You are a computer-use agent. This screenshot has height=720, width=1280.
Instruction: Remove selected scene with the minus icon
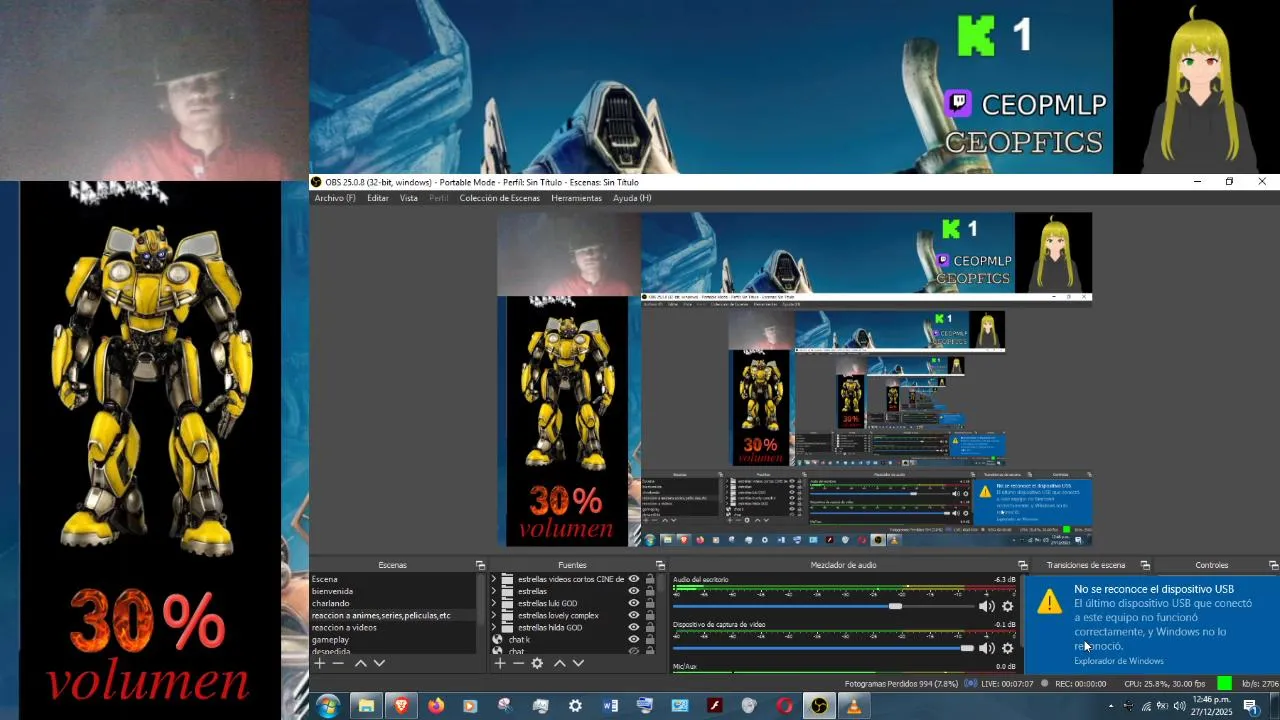pos(338,663)
